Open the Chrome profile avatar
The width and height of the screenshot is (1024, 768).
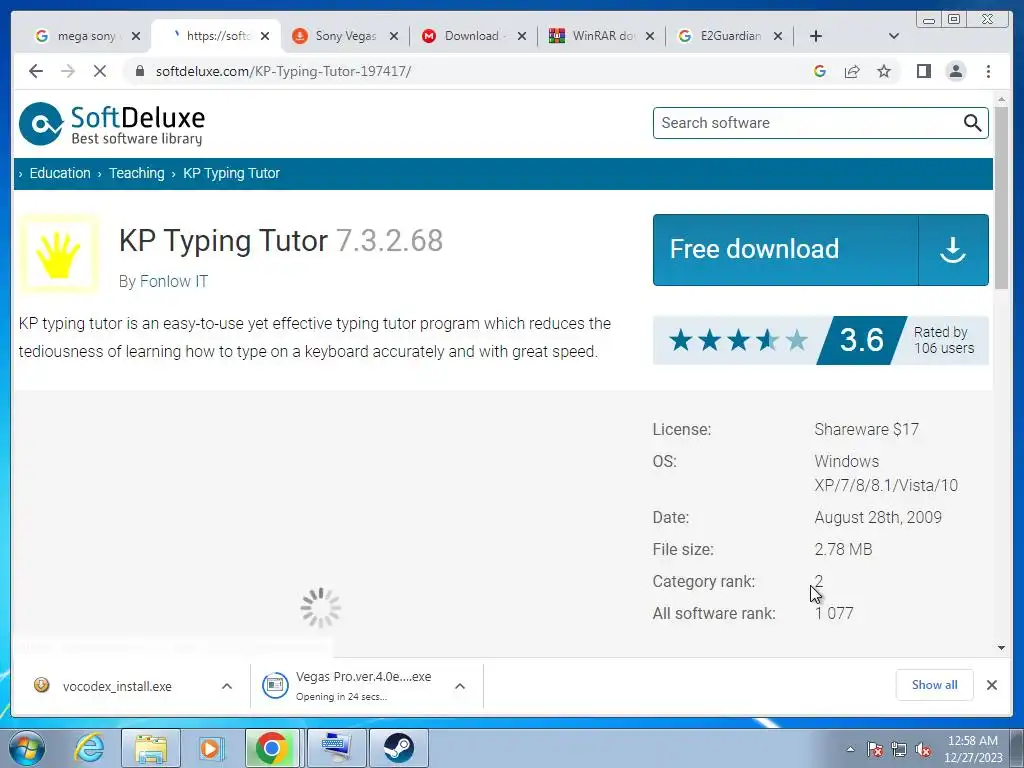(956, 71)
